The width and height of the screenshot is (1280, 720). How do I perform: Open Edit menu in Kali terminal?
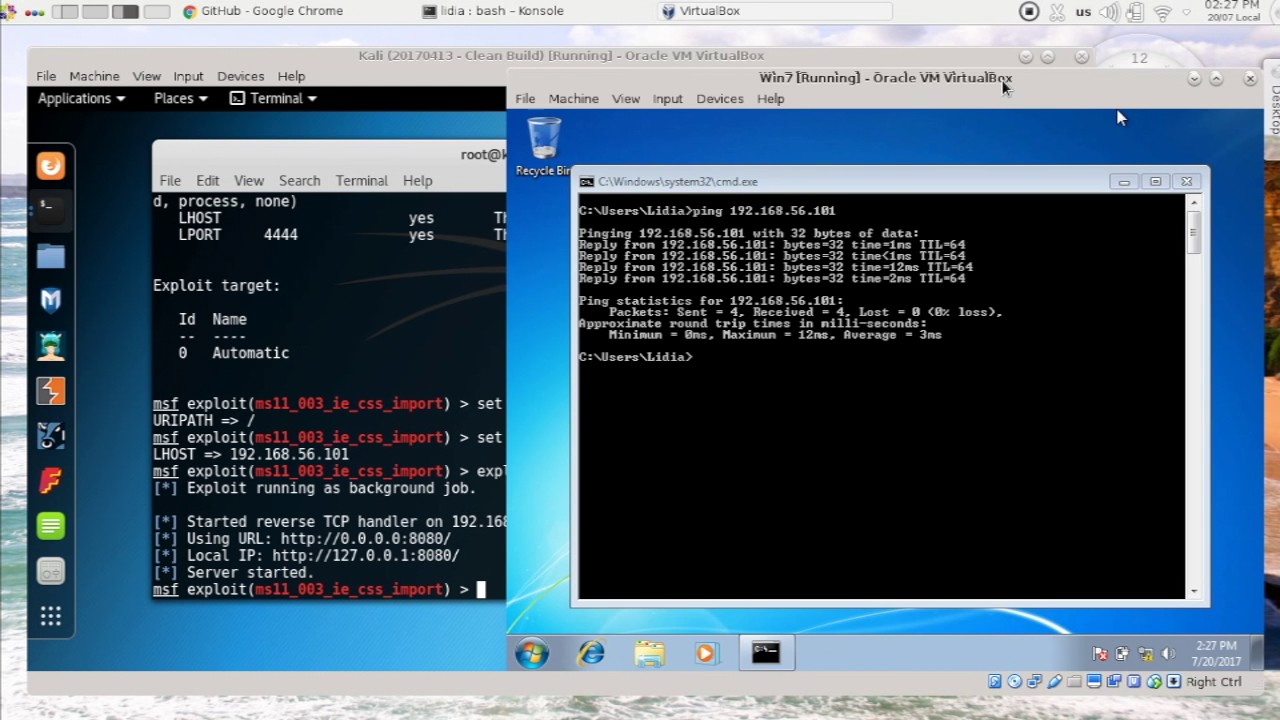pos(207,180)
